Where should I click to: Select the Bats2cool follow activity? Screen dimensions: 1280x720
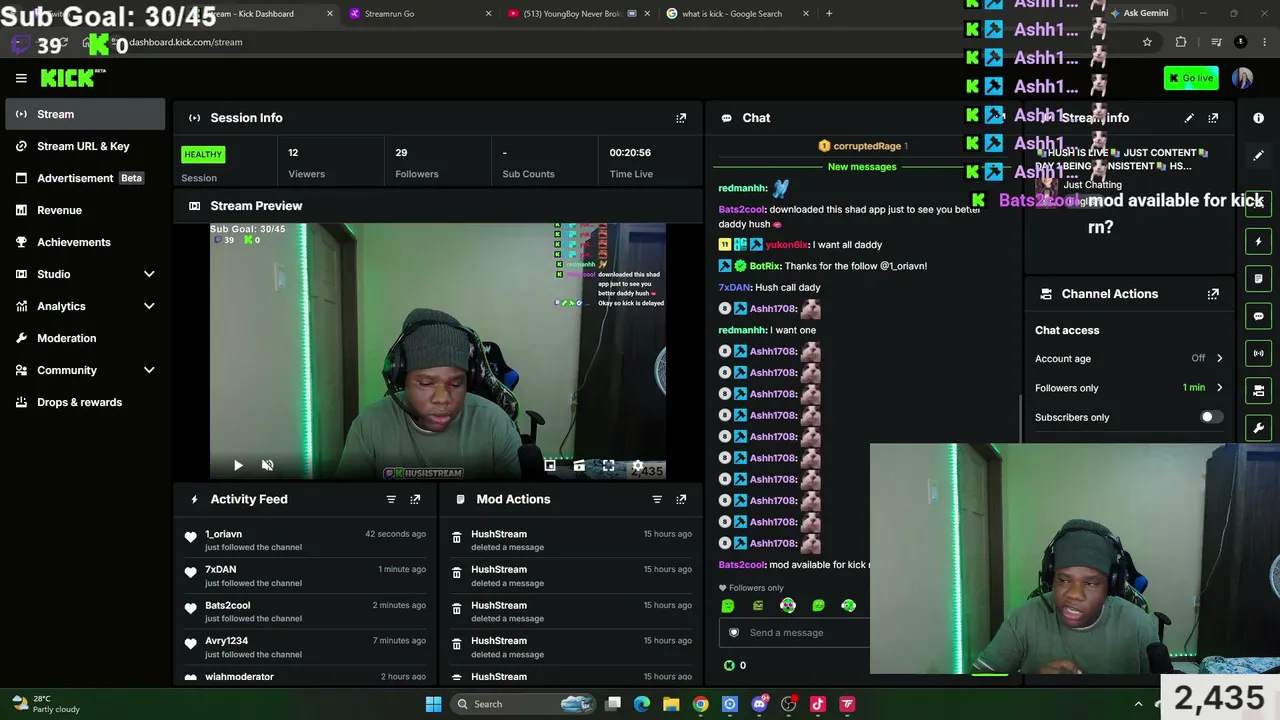tap(305, 611)
